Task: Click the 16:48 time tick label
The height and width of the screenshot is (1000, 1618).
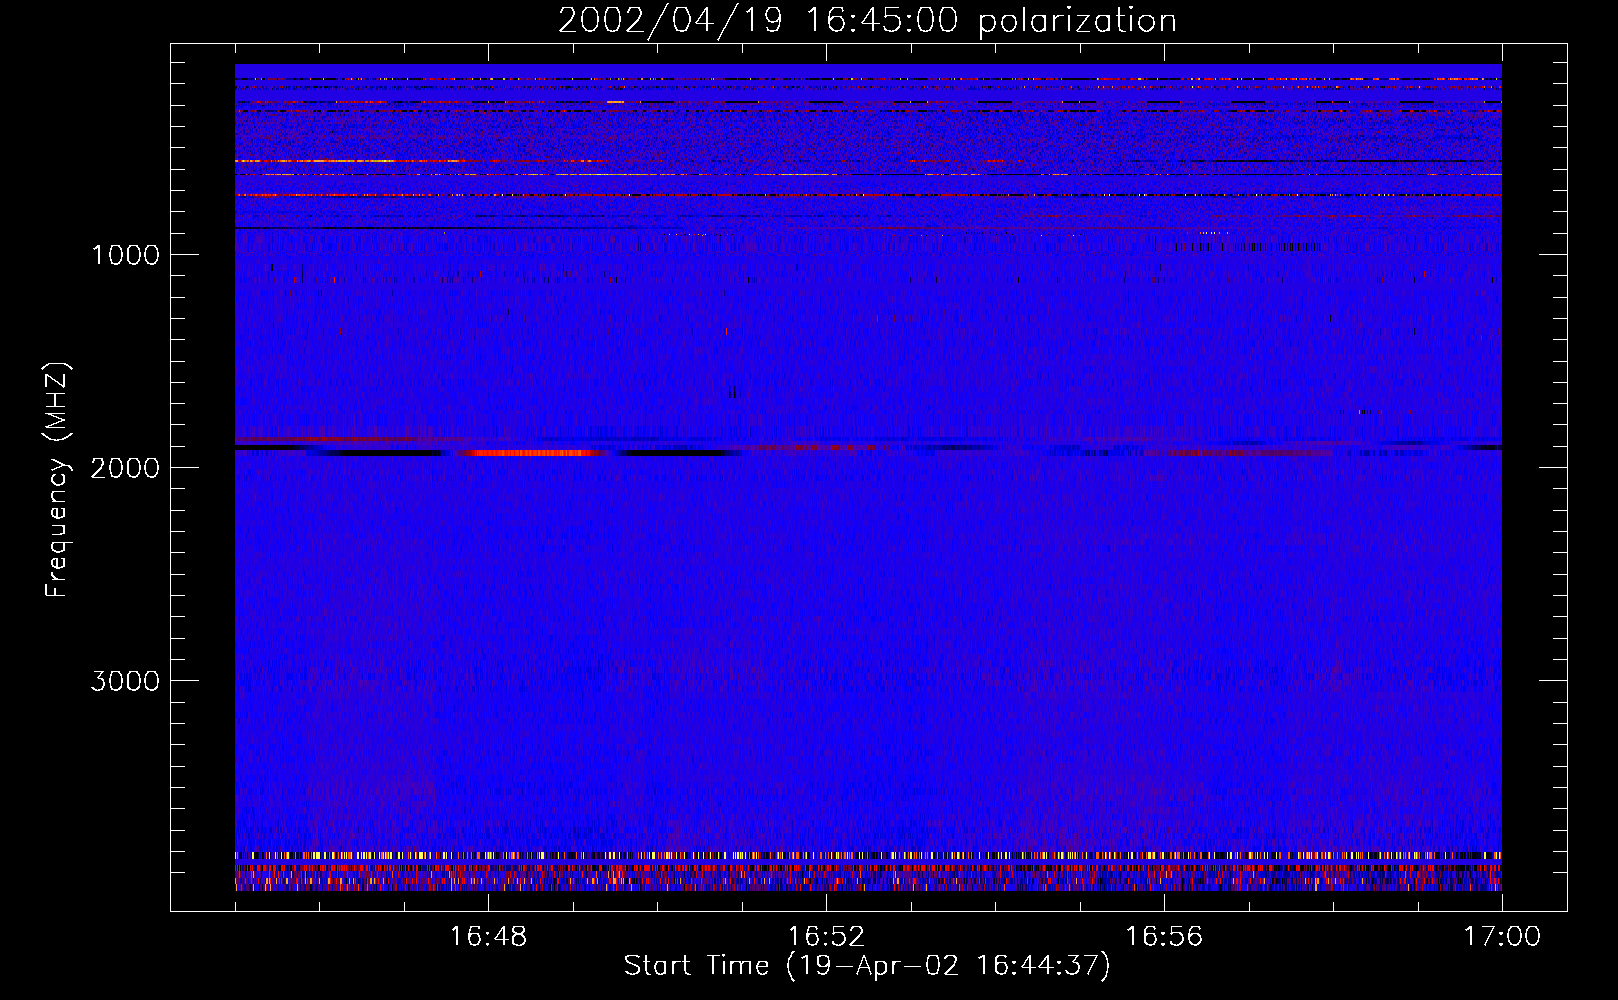Action: click(488, 937)
